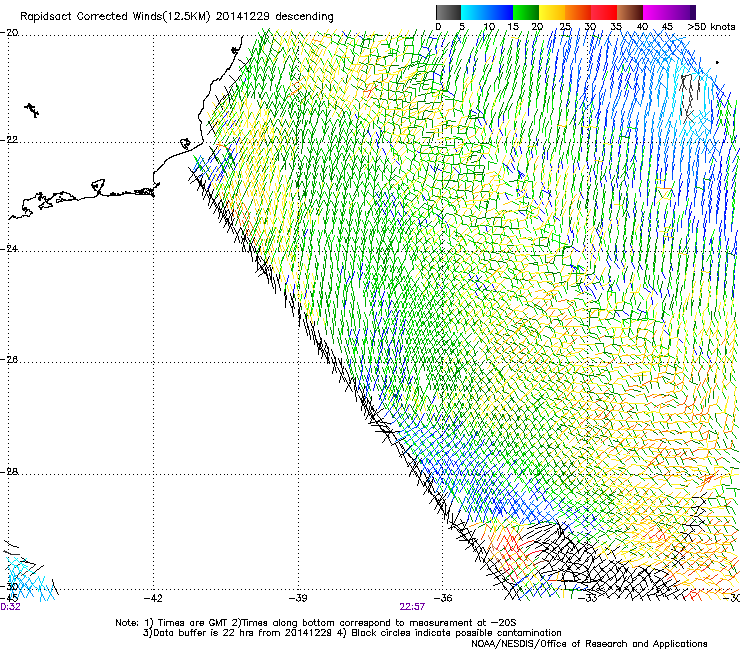Click the green 15-20 knots legend segment

pos(526,12)
